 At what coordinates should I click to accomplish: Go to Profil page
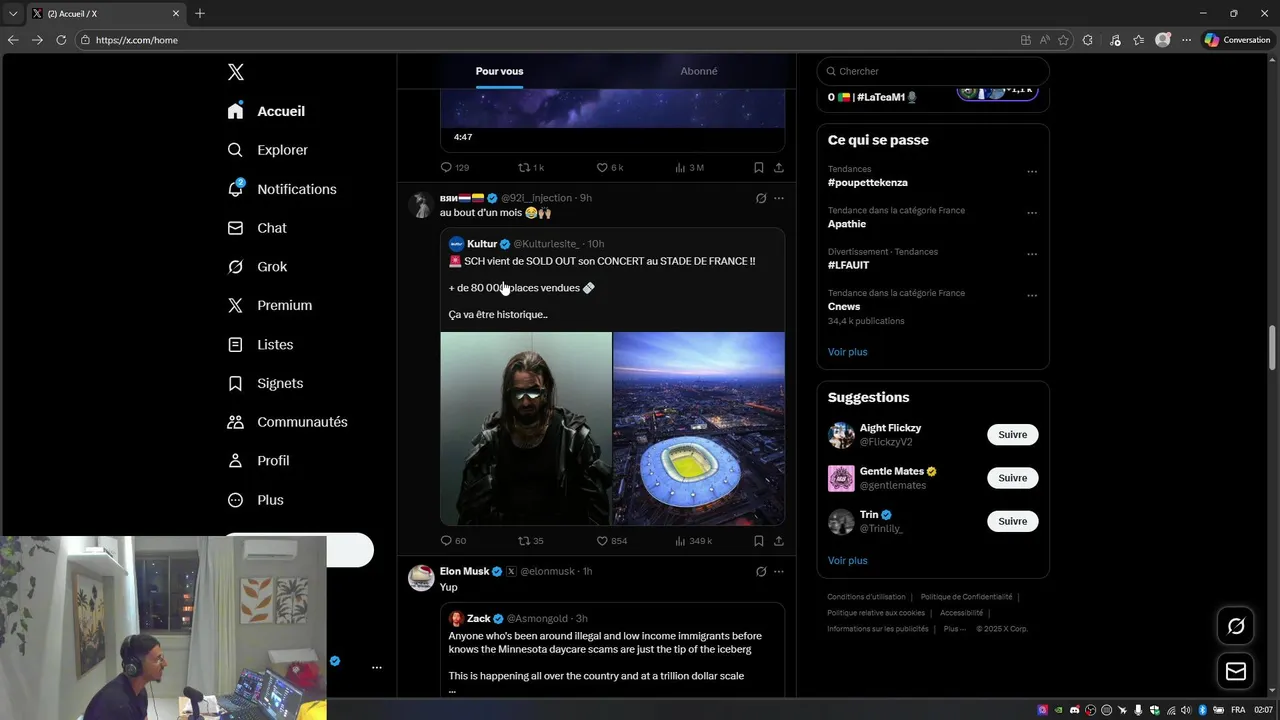click(258, 461)
